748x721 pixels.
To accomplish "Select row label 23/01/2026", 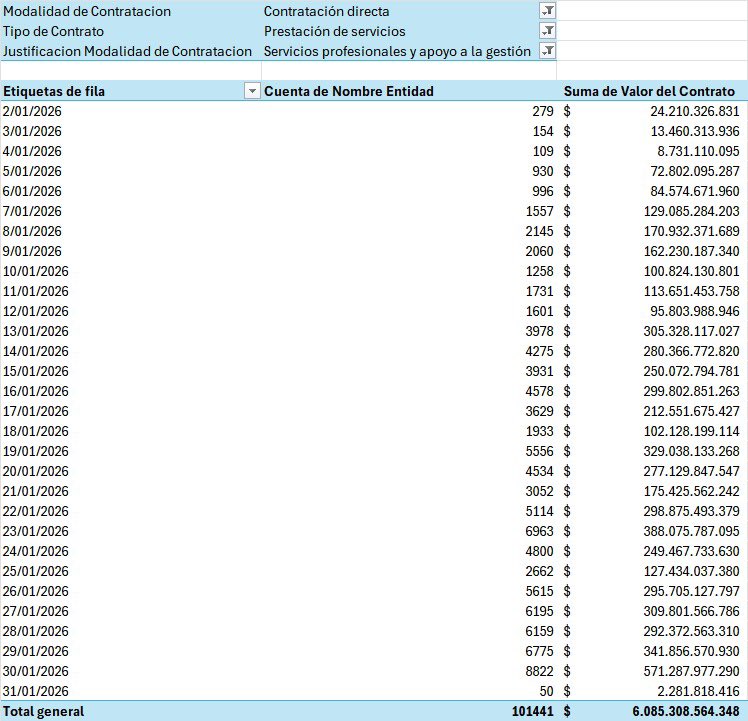I will click(x=36, y=531).
